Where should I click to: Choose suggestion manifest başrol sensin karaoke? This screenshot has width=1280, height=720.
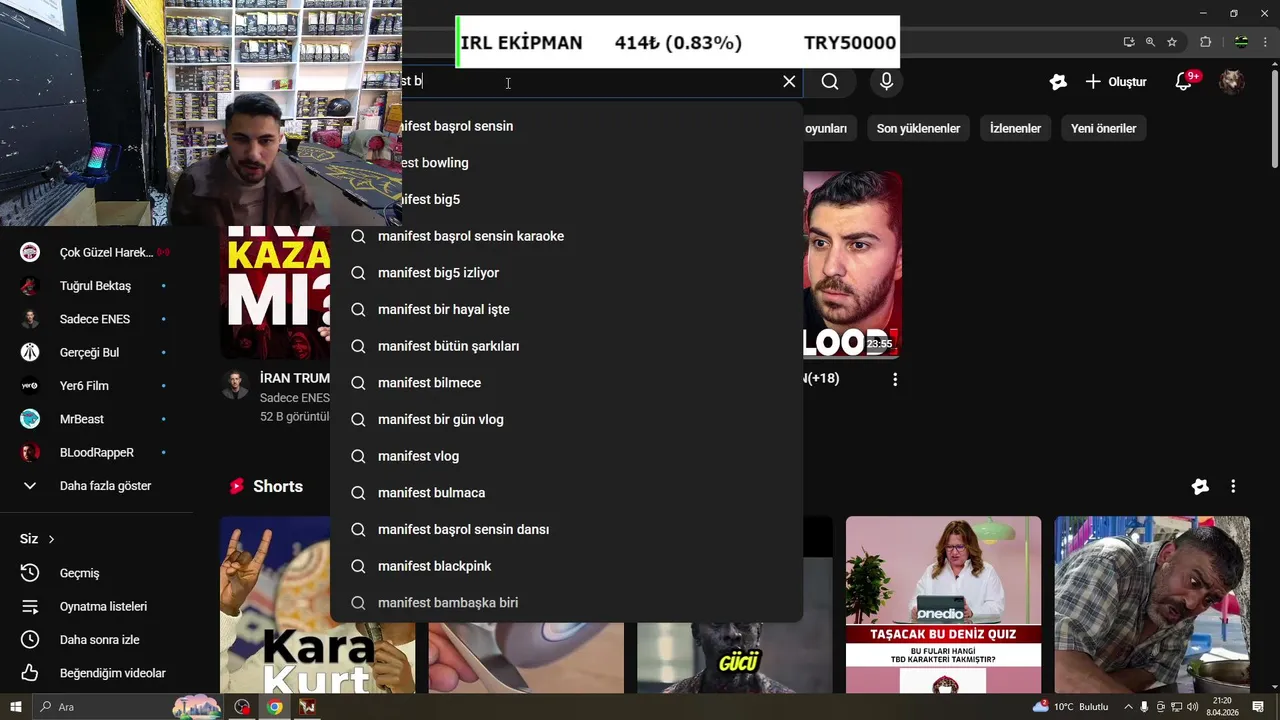(567, 236)
